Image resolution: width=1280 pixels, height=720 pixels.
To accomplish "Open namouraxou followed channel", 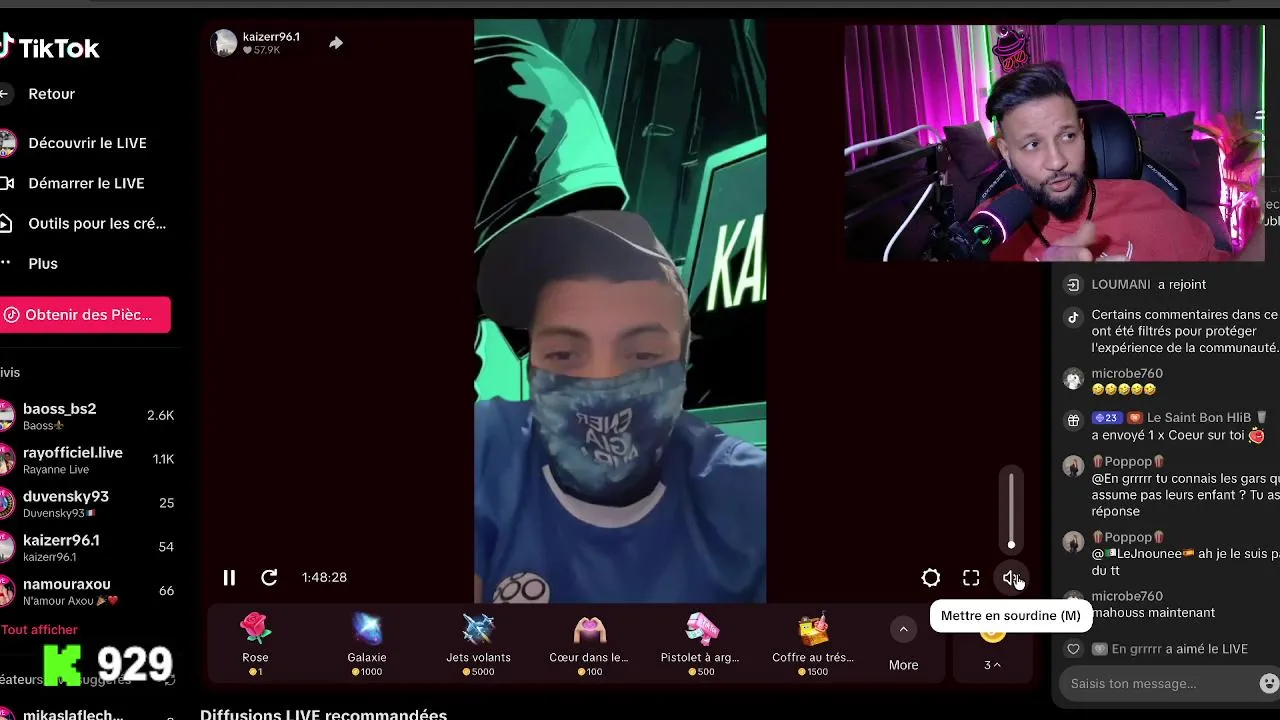I will [x=87, y=591].
